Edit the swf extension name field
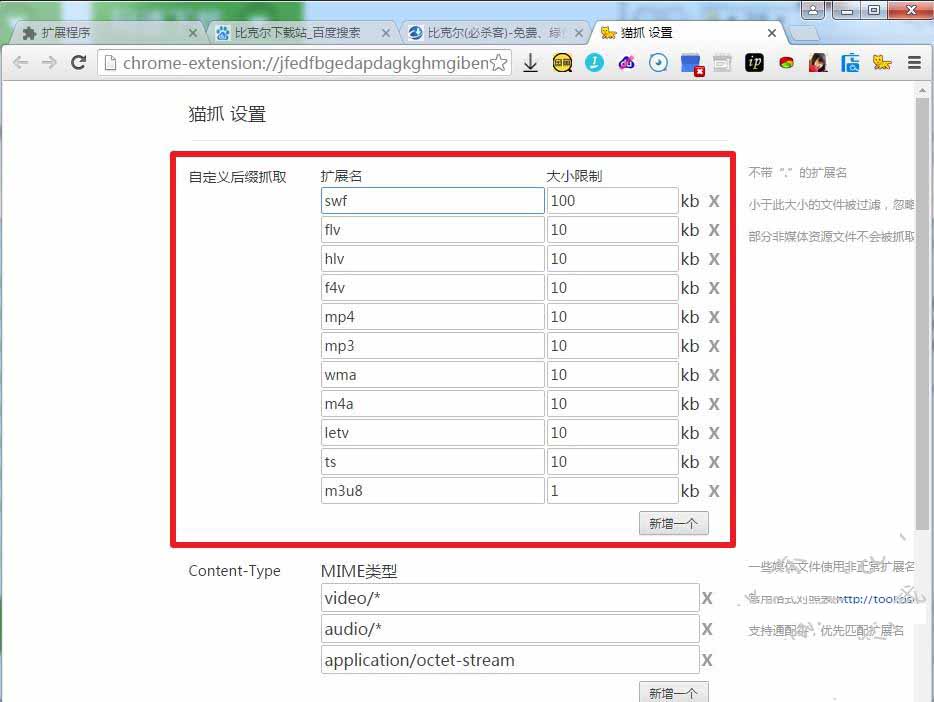Image resolution: width=934 pixels, height=702 pixels. coord(432,201)
